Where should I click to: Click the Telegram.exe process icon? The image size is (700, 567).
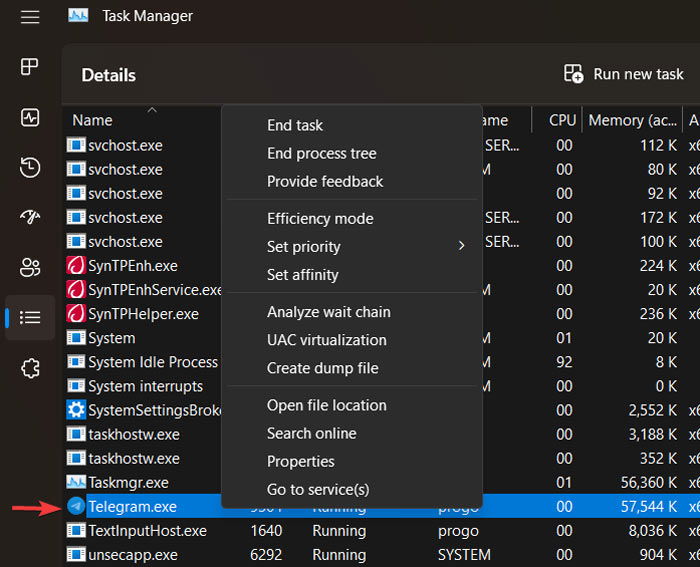tap(76, 507)
